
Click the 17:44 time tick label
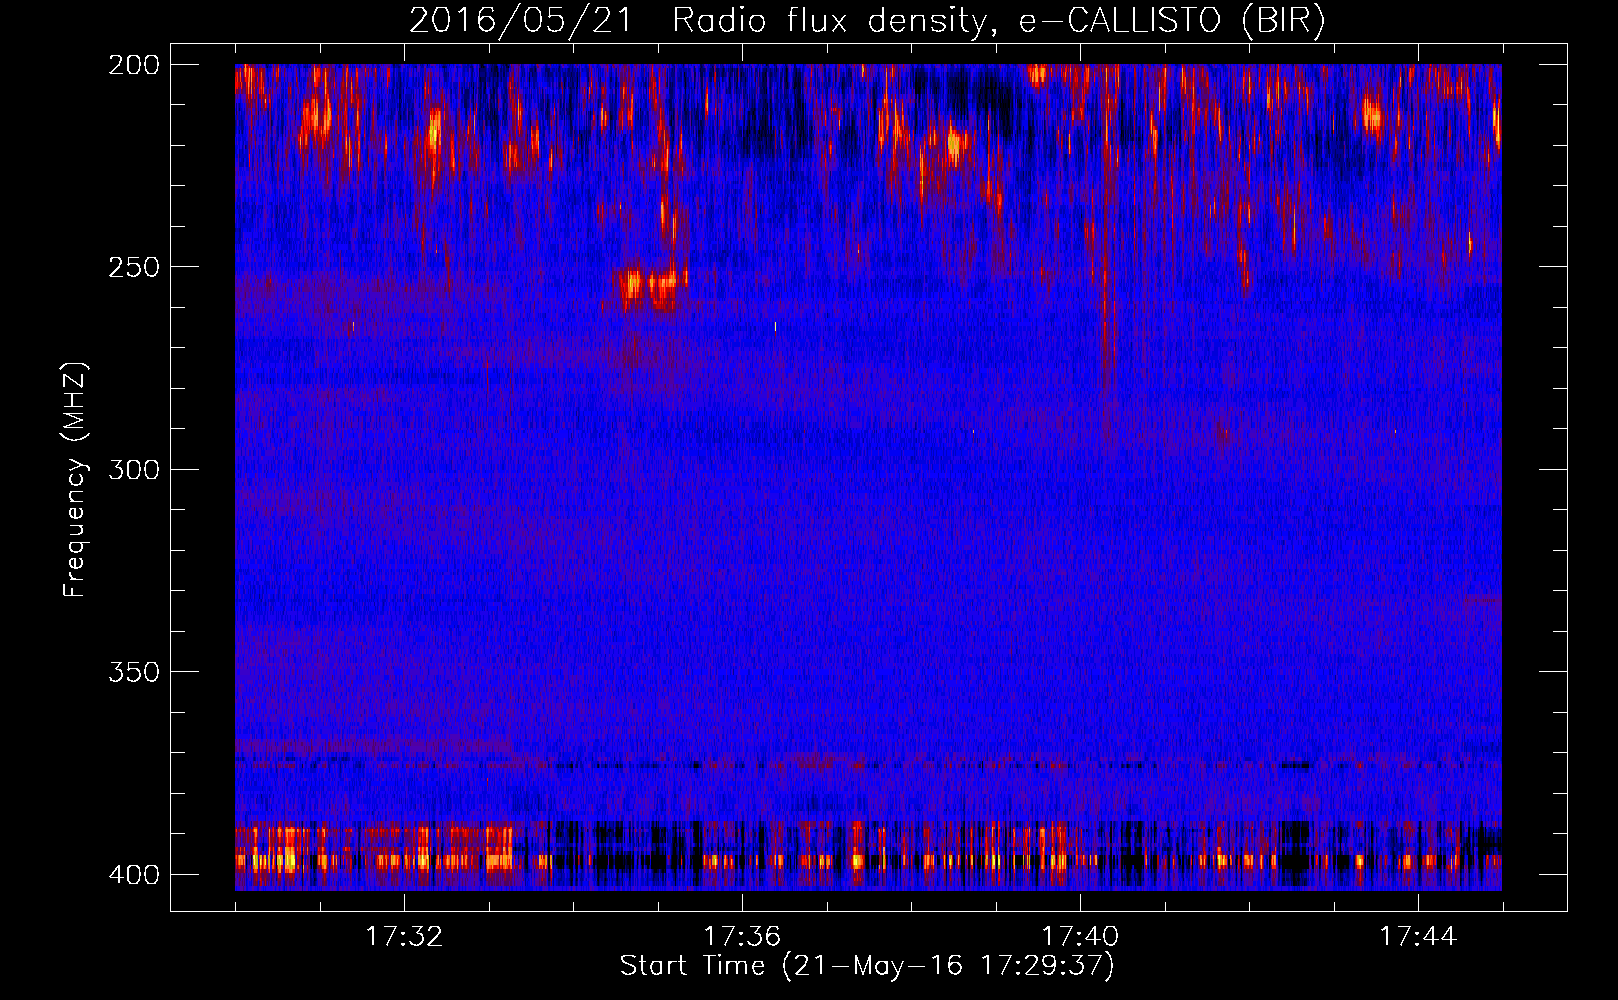tap(1418, 937)
